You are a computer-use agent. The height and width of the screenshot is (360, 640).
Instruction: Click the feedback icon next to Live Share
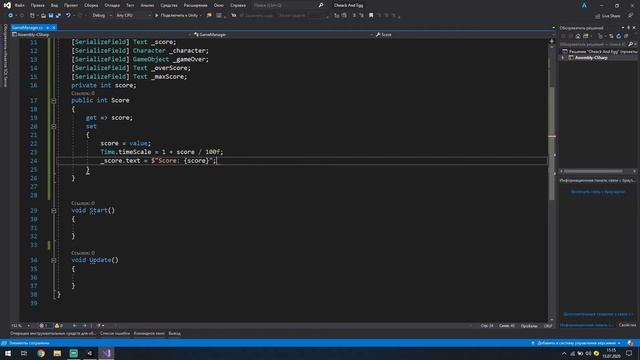click(631, 16)
